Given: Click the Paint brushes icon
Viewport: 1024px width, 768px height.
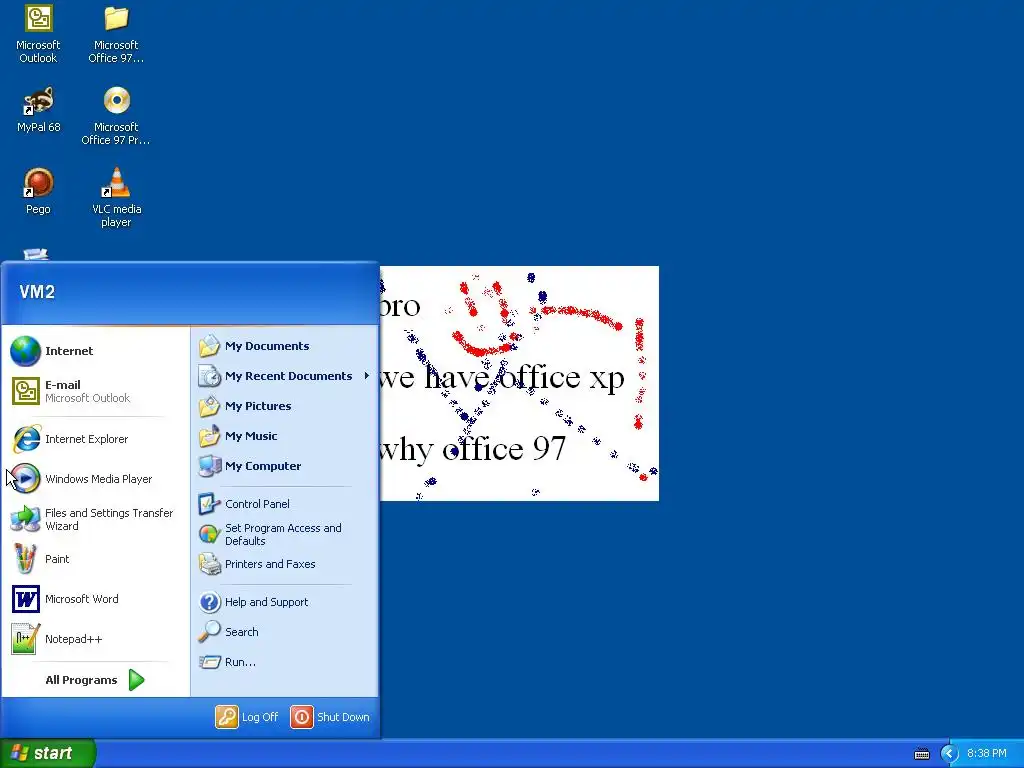Looking at the screenshot, I should [25, 559].
